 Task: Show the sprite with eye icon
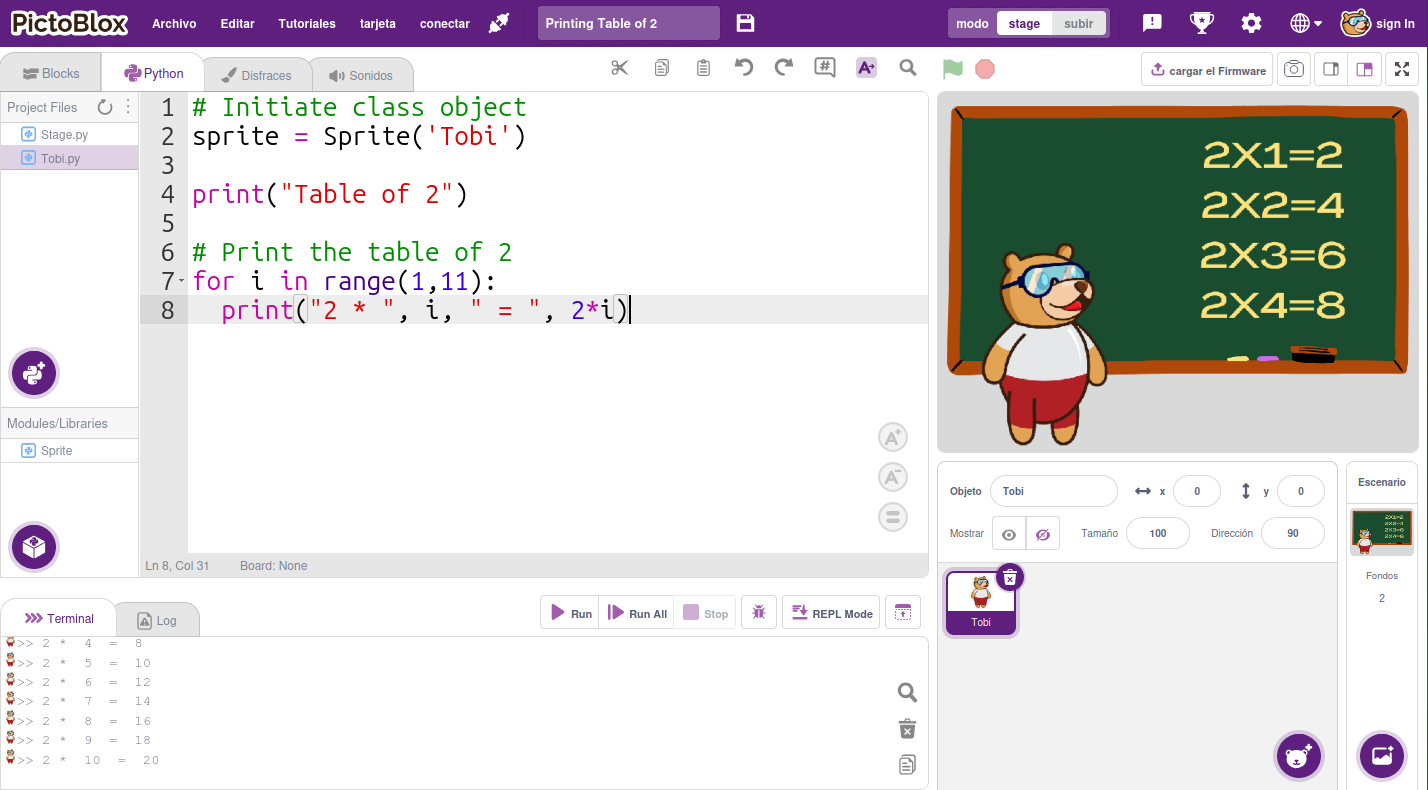1009,534
